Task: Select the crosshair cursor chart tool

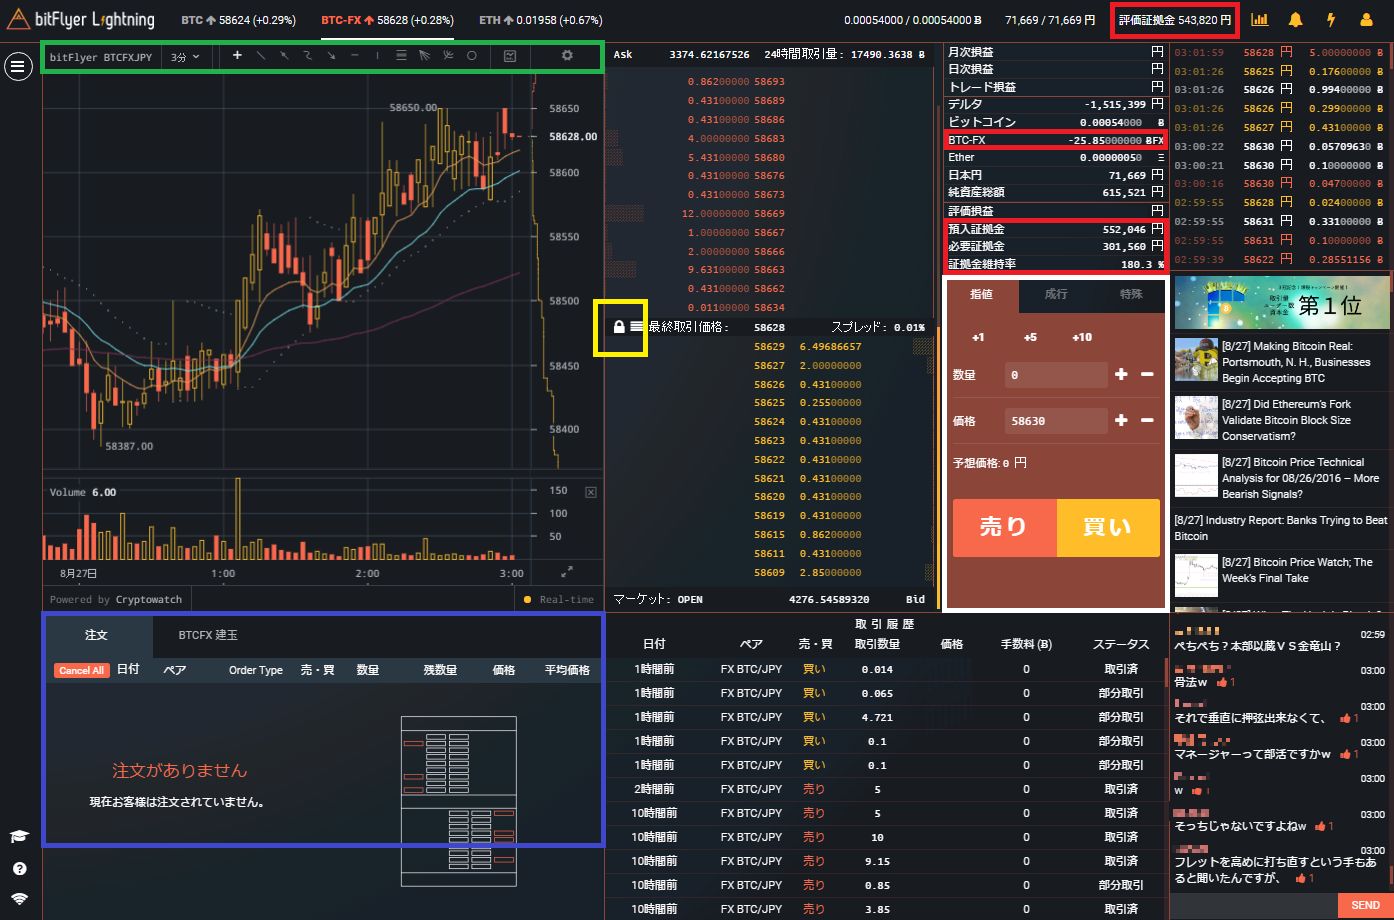Action: 237,56
